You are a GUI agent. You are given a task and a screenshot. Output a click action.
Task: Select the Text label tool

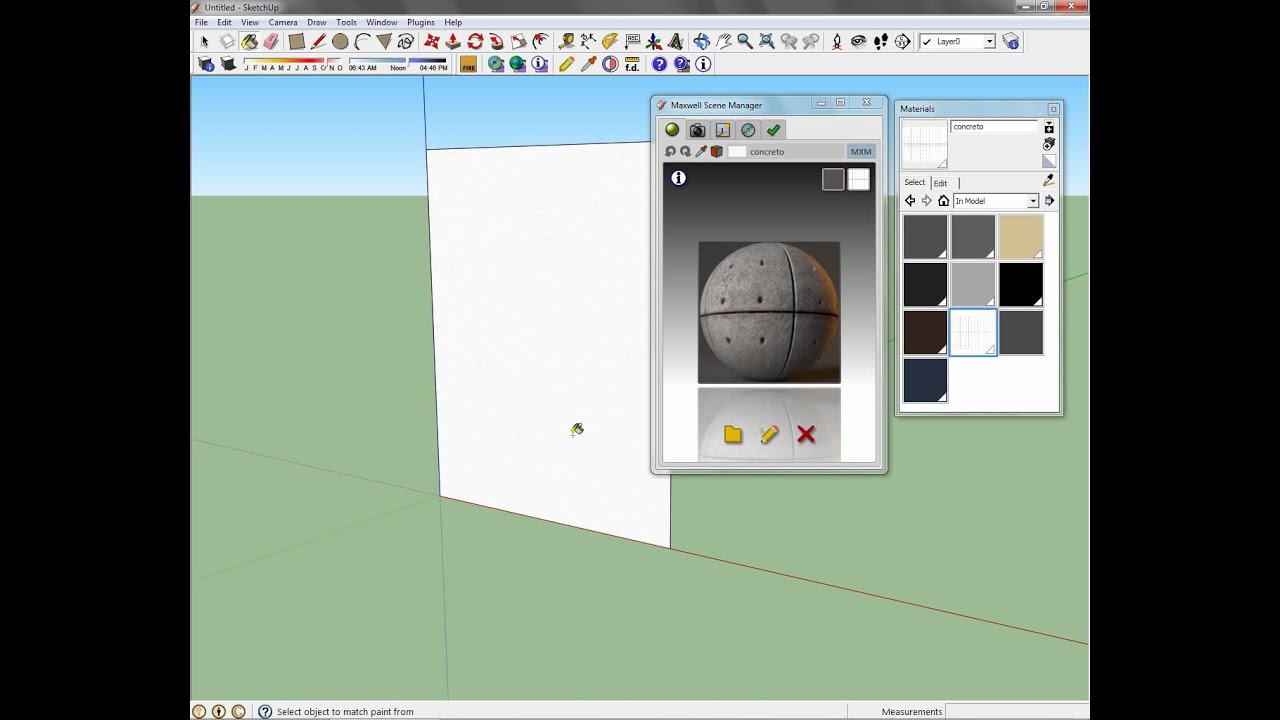(x=632, y=42)
